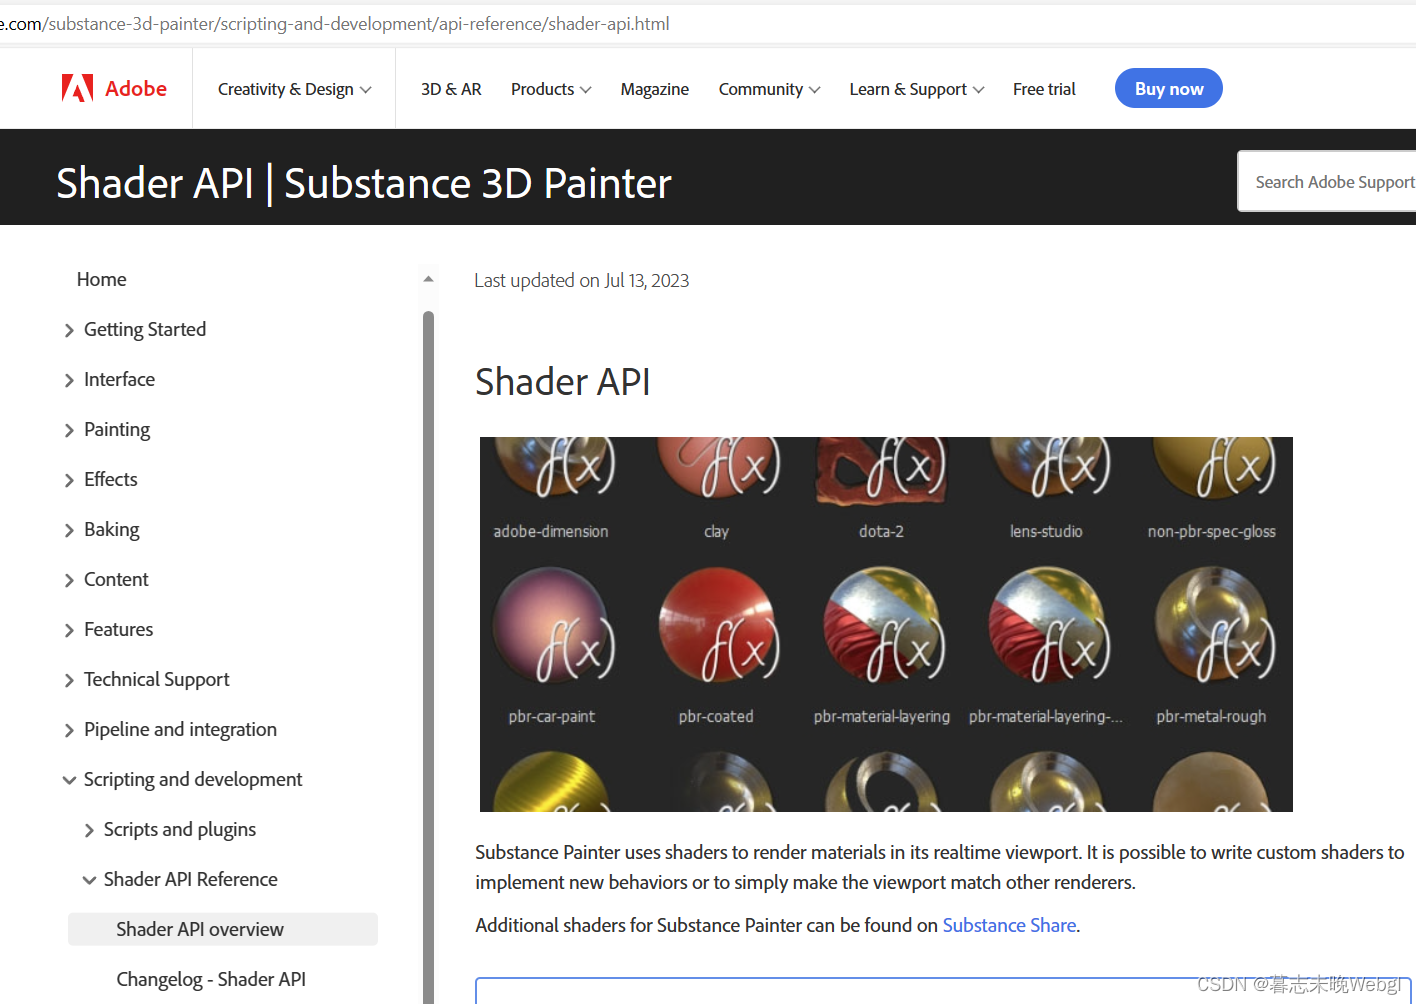Open the Effects sidebar link
Viewport: 1416px width, 1004px height.
(x=111, y=479)
